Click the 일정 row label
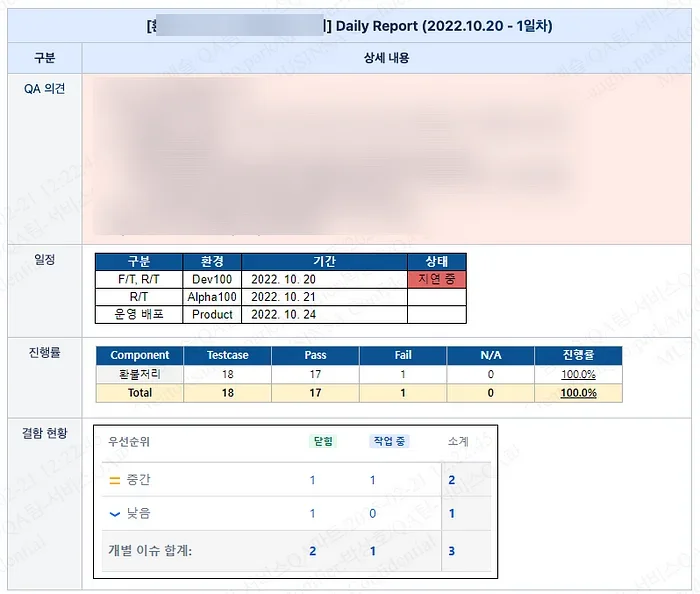Image resolution: width=700 pixels, height=594 pixels. coord(45,259)
